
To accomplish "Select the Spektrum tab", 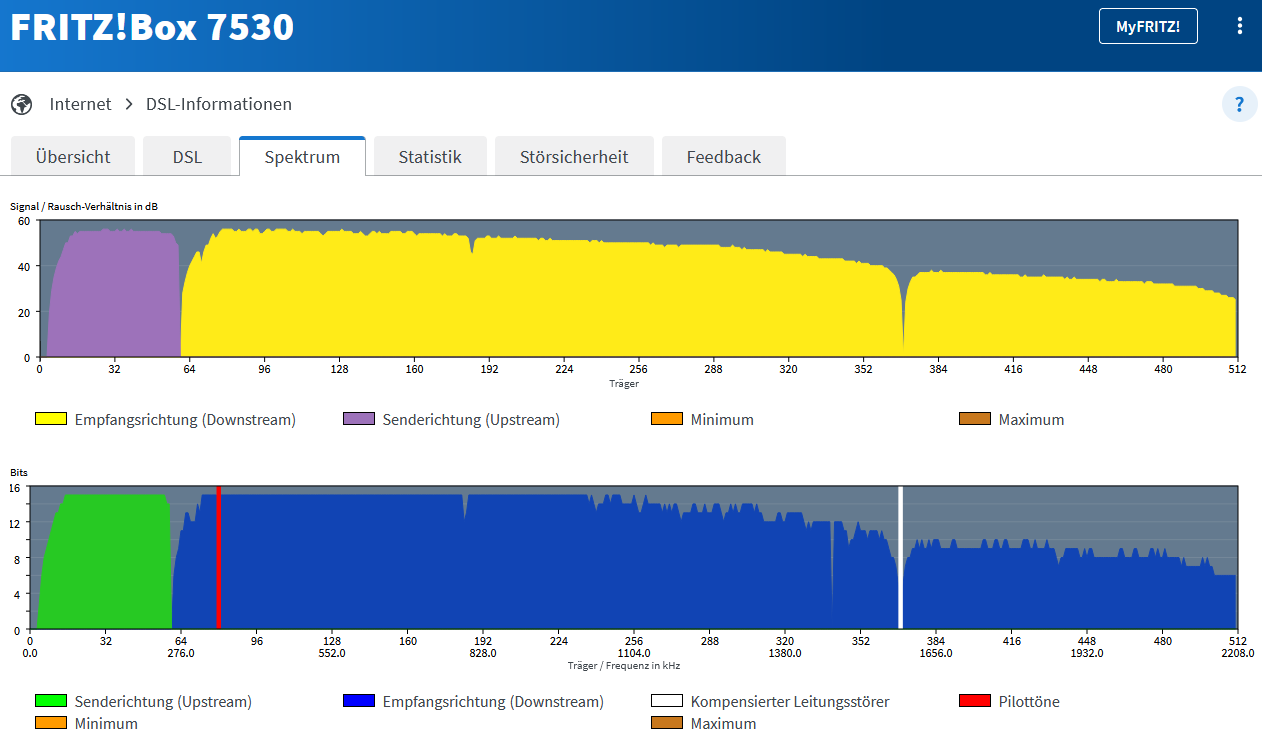I will [302, 157].
